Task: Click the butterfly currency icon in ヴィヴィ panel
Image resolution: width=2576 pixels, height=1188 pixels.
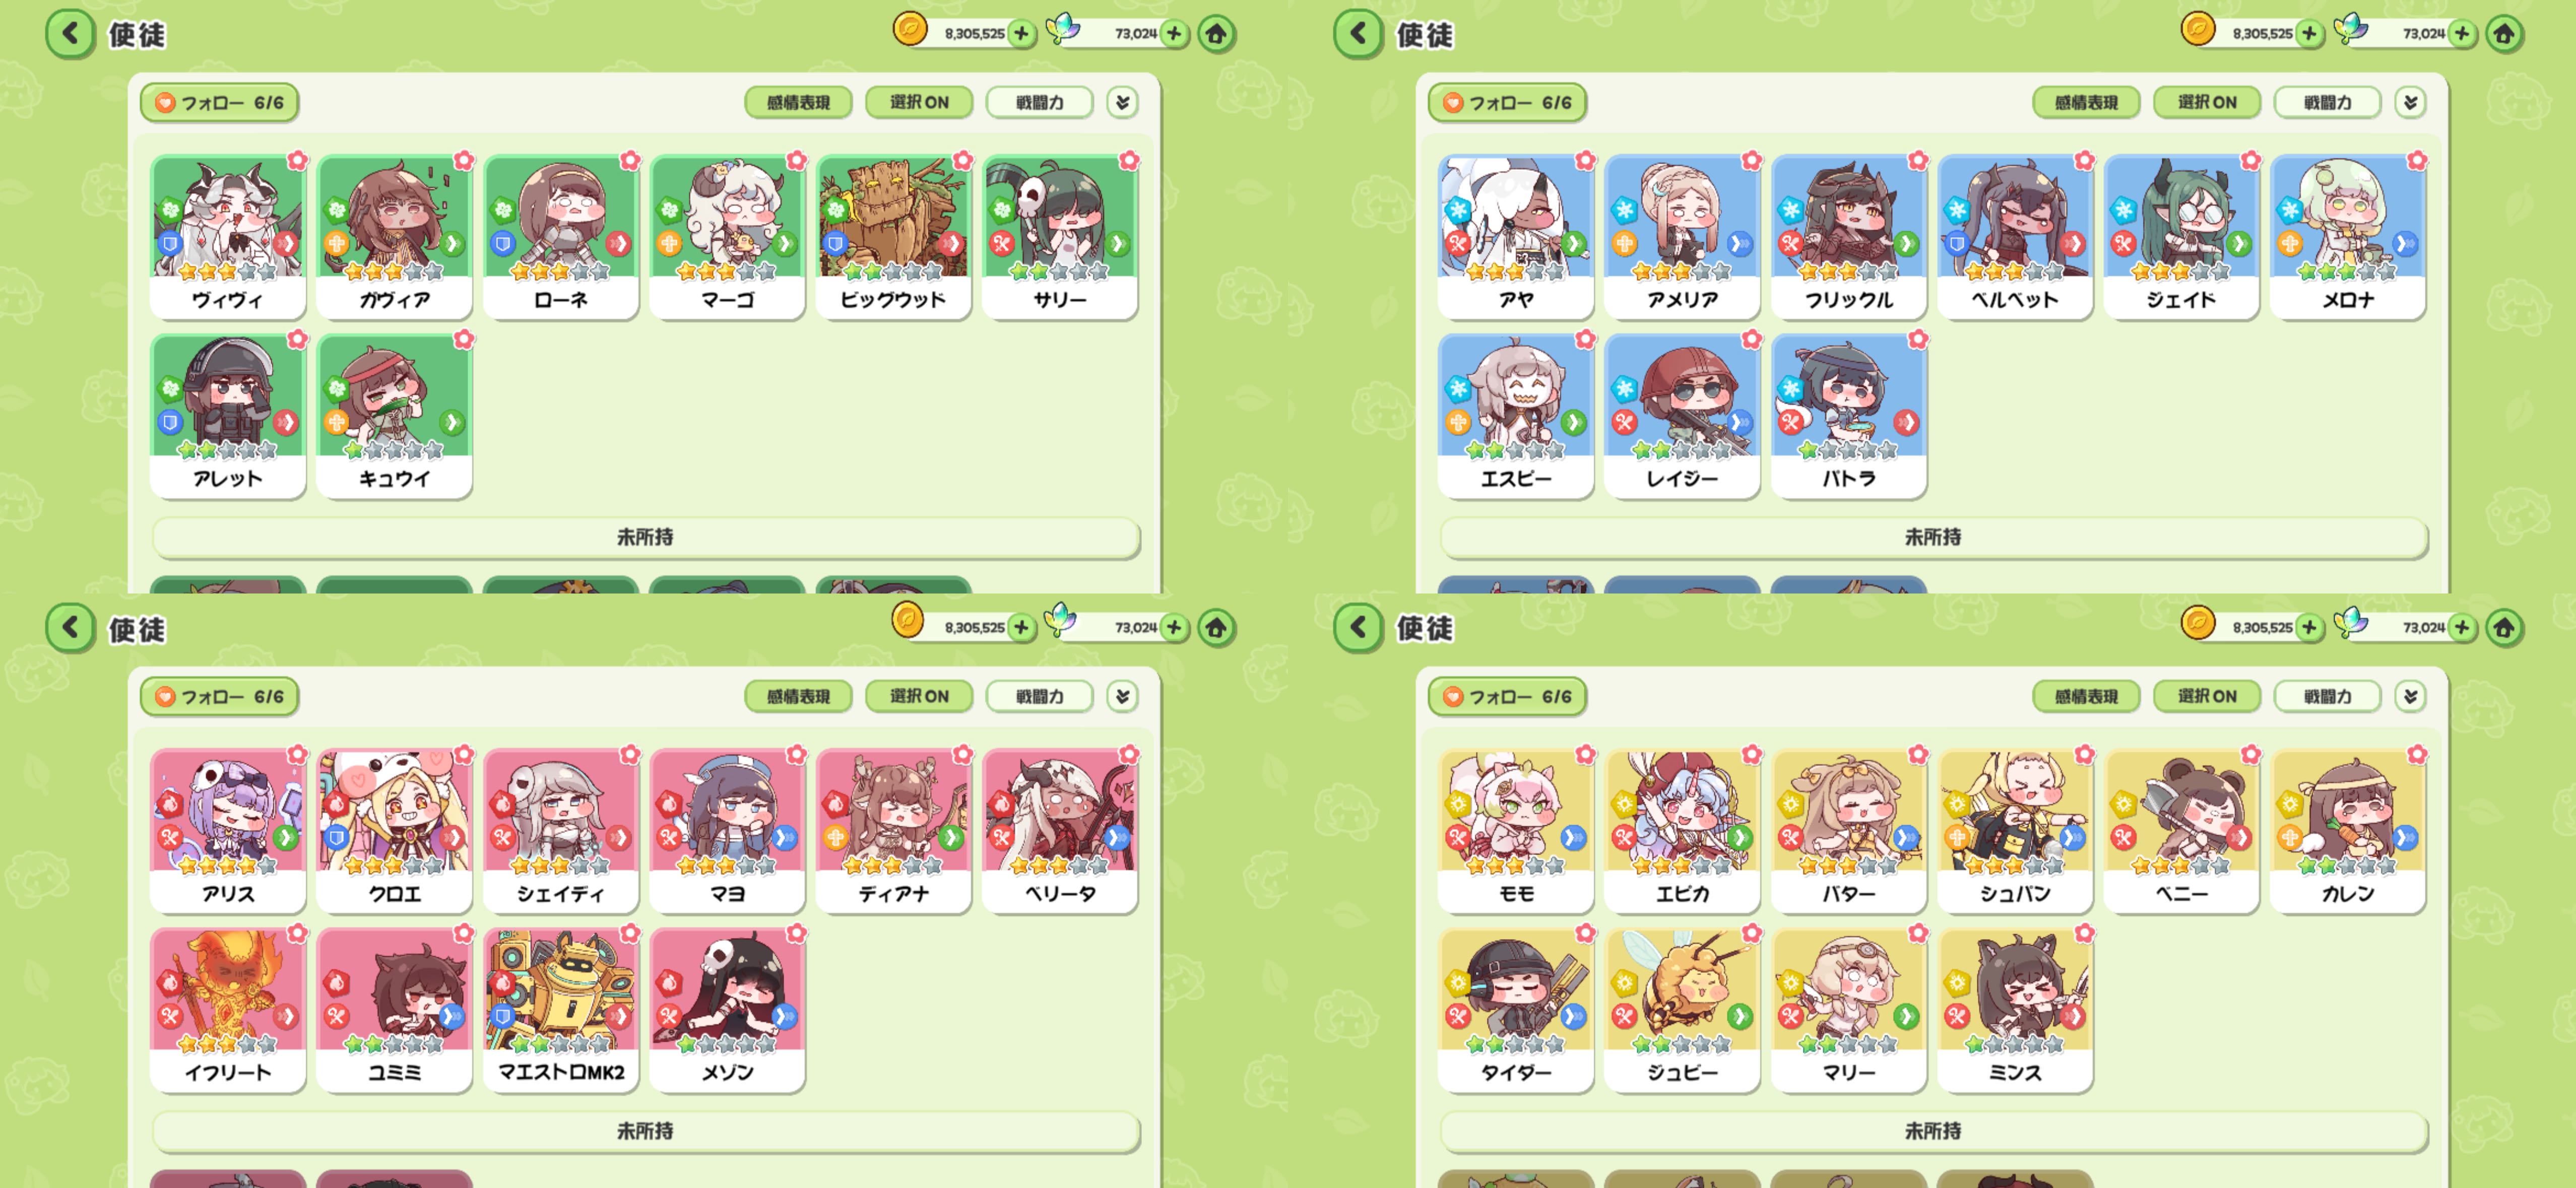Action: pos(1063,30)
